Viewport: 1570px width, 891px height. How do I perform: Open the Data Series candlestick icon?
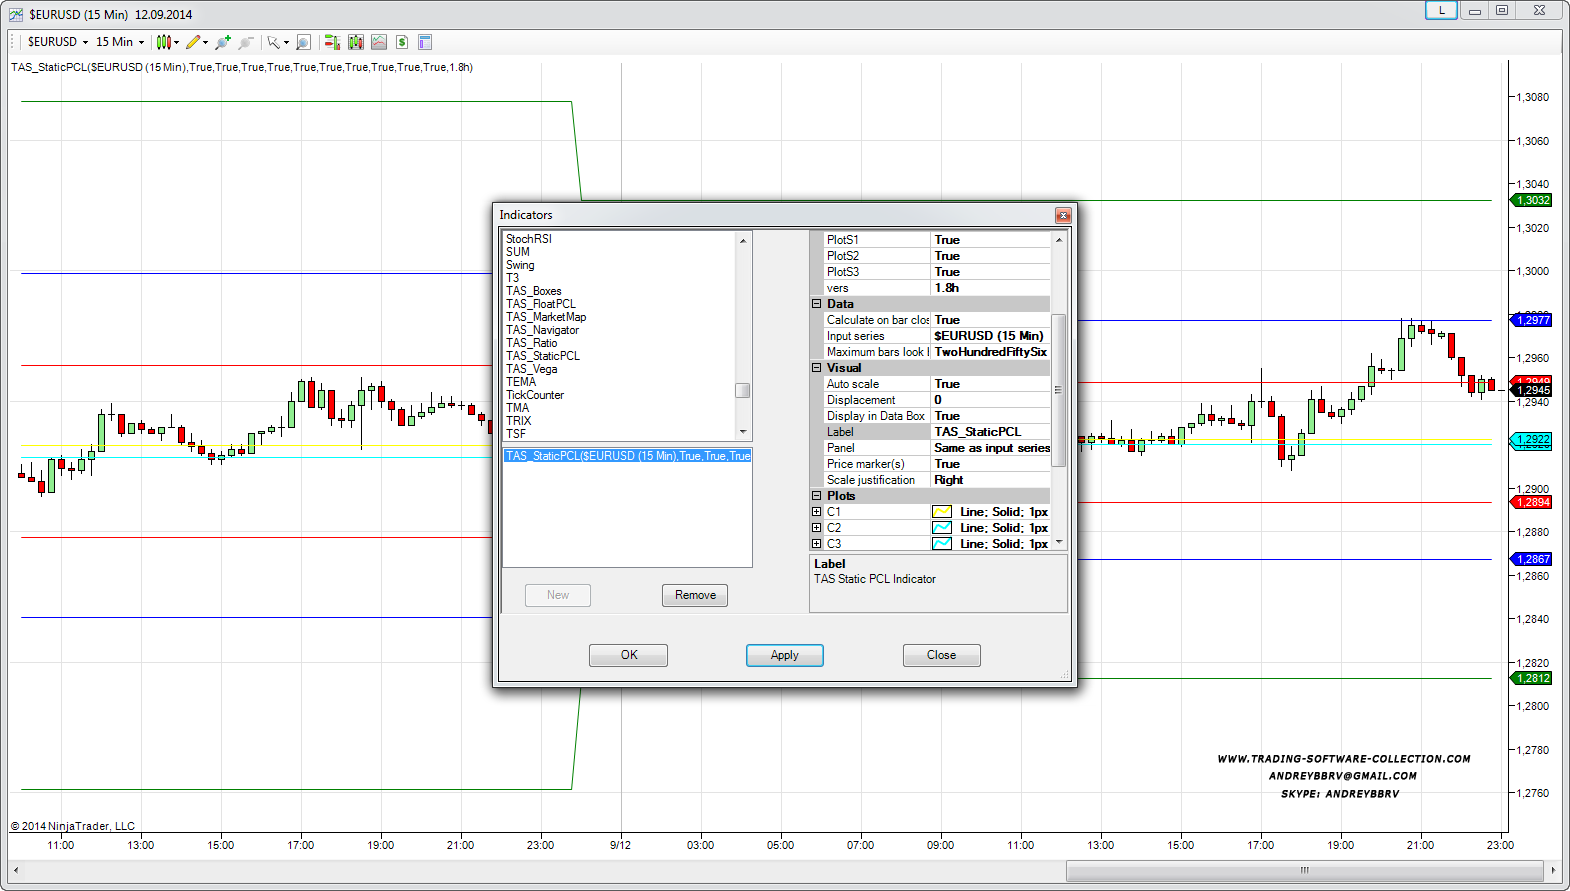click(355, 42)
